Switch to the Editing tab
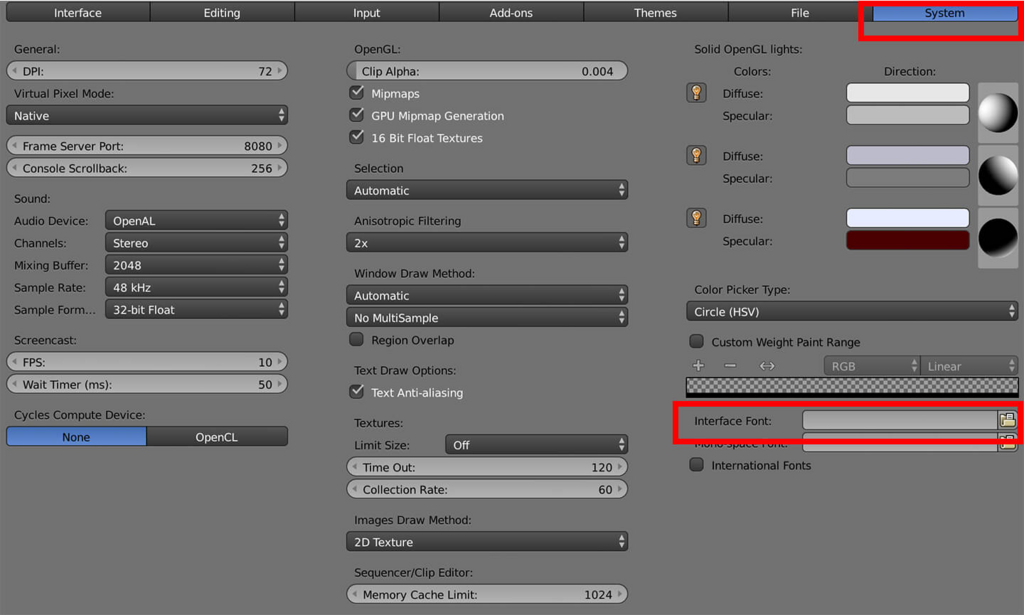Image resolution: width=1024 pixels, height=615 pixels. coord(222,12)
